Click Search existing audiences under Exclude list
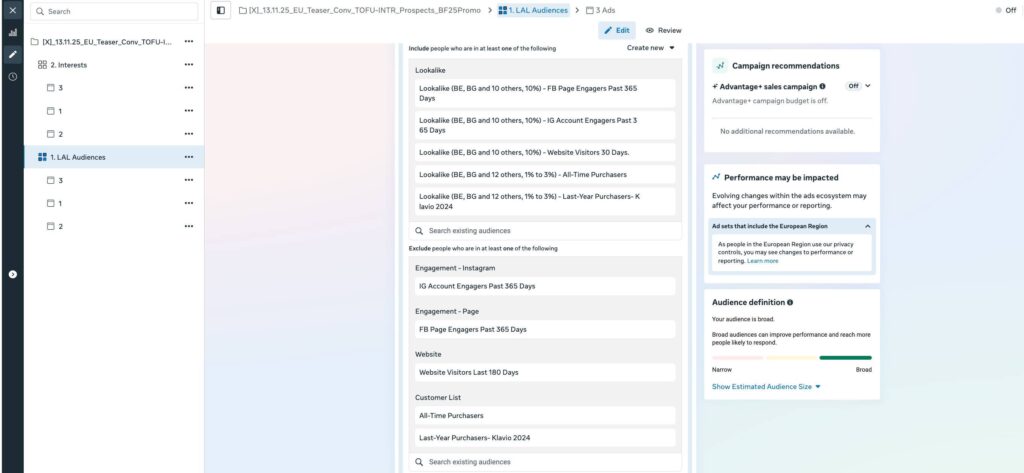 point(545,462)
